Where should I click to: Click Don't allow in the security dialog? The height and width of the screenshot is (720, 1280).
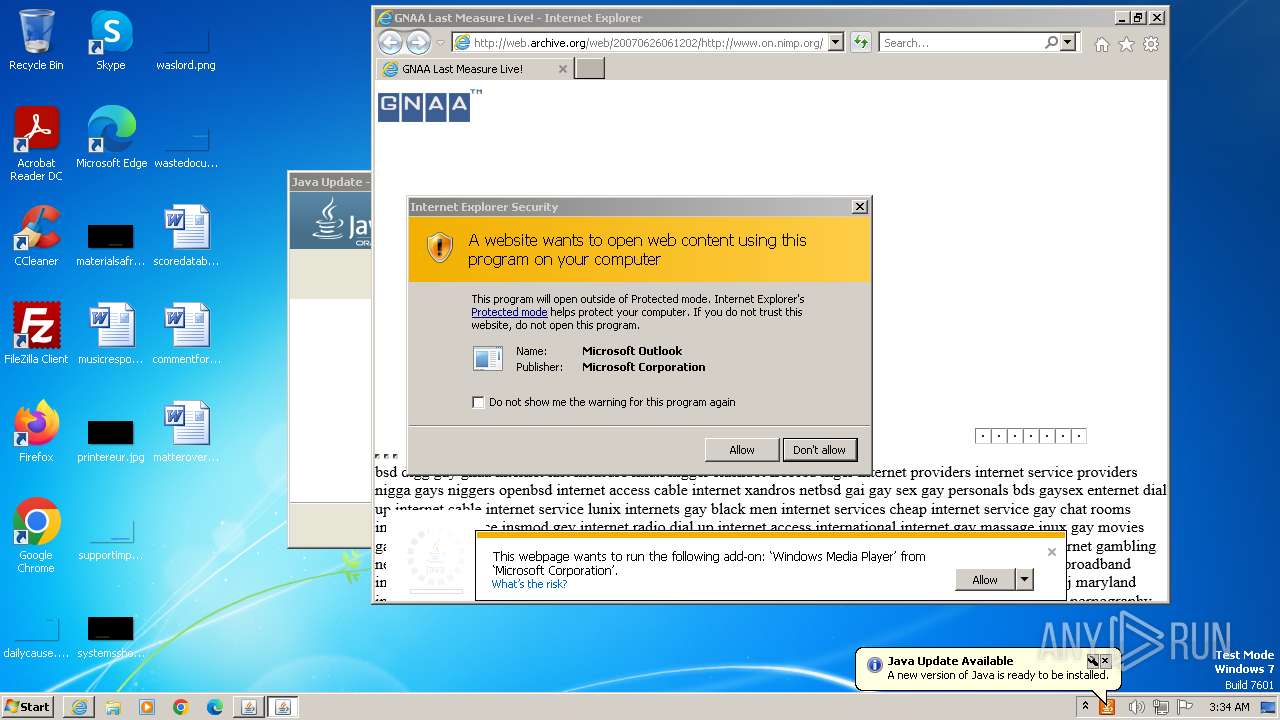point(819,450)
